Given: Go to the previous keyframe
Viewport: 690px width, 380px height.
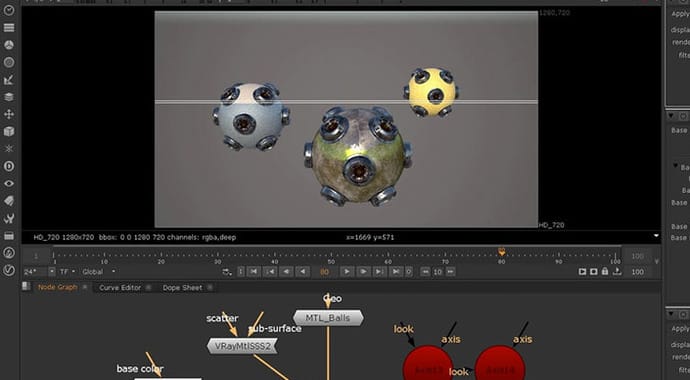Looking at the screenshot, I should click(270, 272).
